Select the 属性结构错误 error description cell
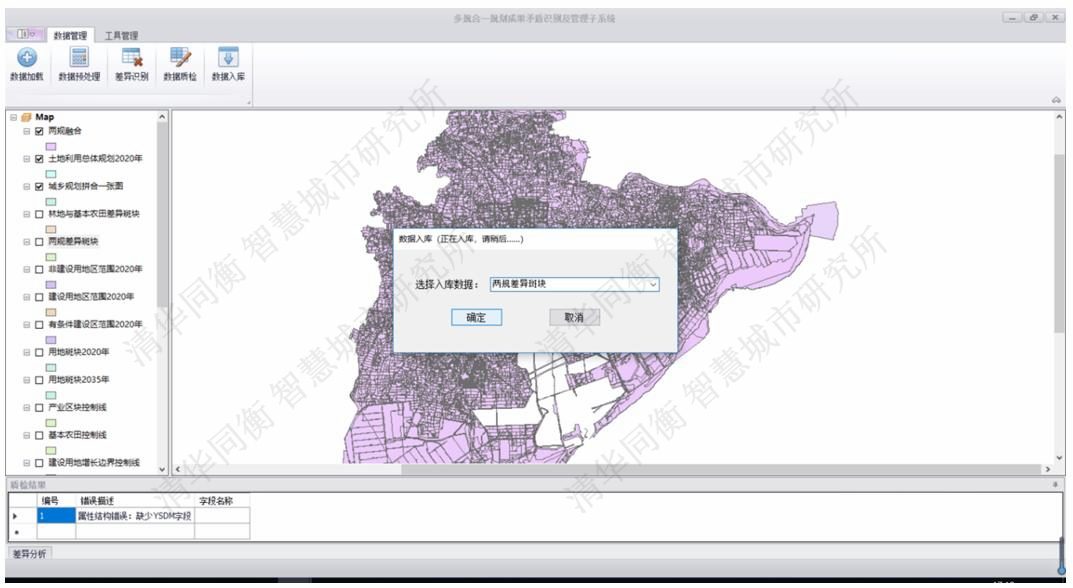The image size is (1073, 588). tap(134, 516)
